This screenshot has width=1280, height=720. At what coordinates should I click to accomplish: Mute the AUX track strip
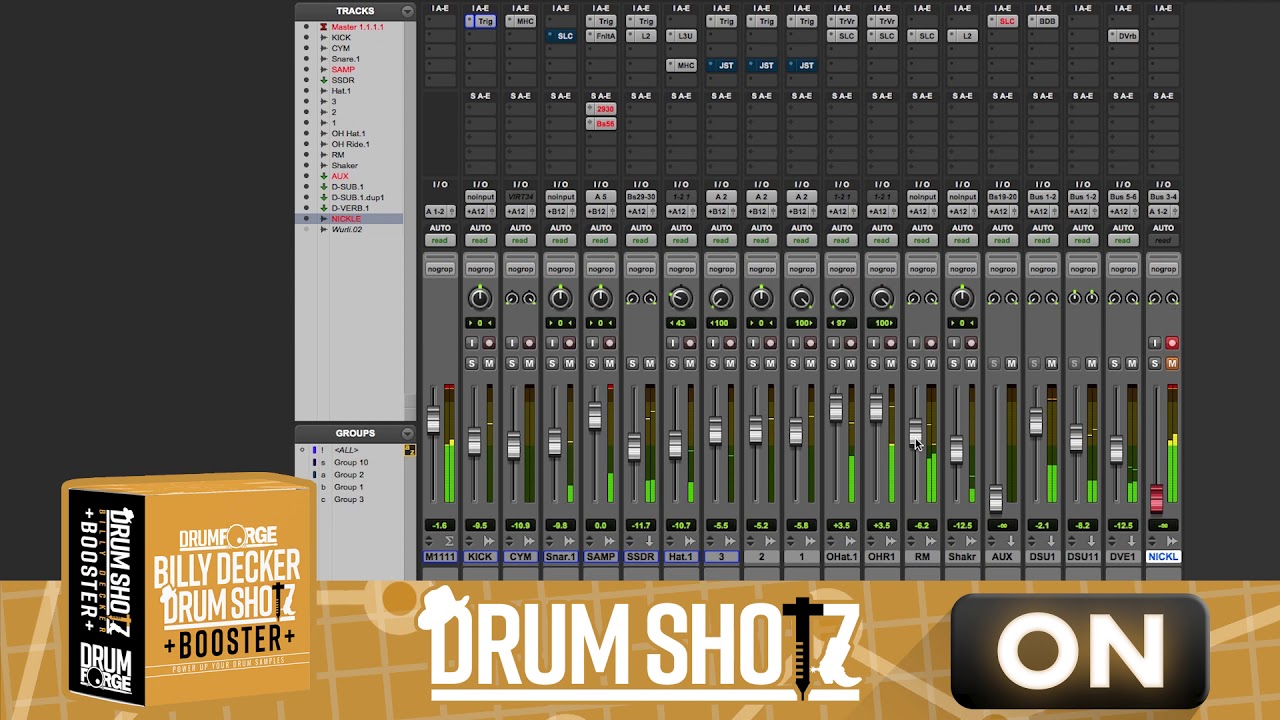coord(1011,363)
